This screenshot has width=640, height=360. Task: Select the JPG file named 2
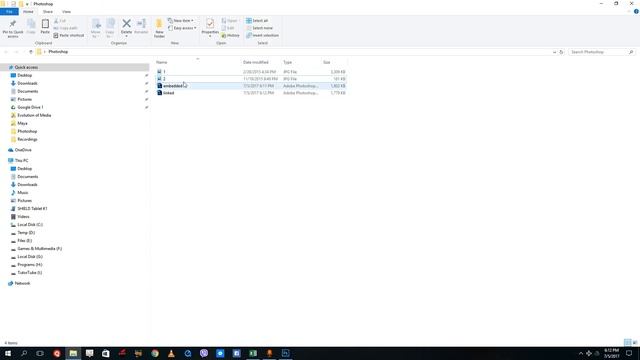[251, 79]
